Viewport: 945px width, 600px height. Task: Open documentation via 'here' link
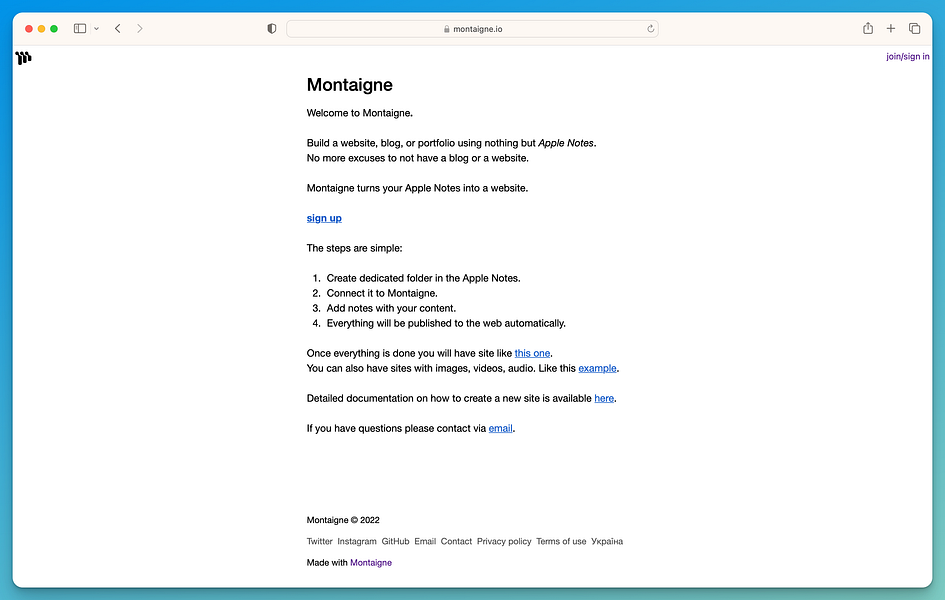[604, 398]
